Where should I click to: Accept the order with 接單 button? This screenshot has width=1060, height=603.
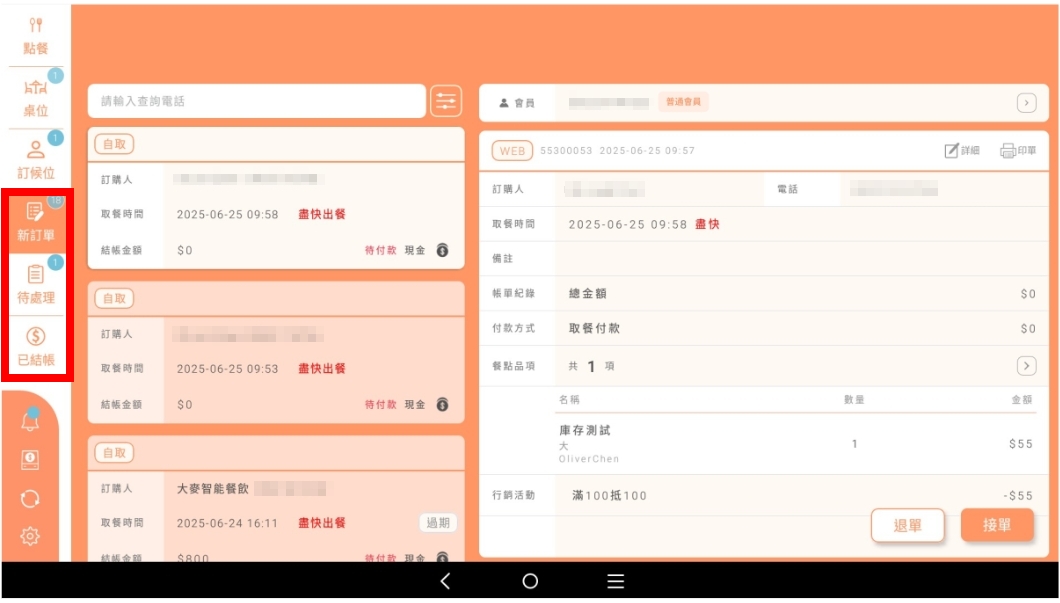tap(997, 525)
